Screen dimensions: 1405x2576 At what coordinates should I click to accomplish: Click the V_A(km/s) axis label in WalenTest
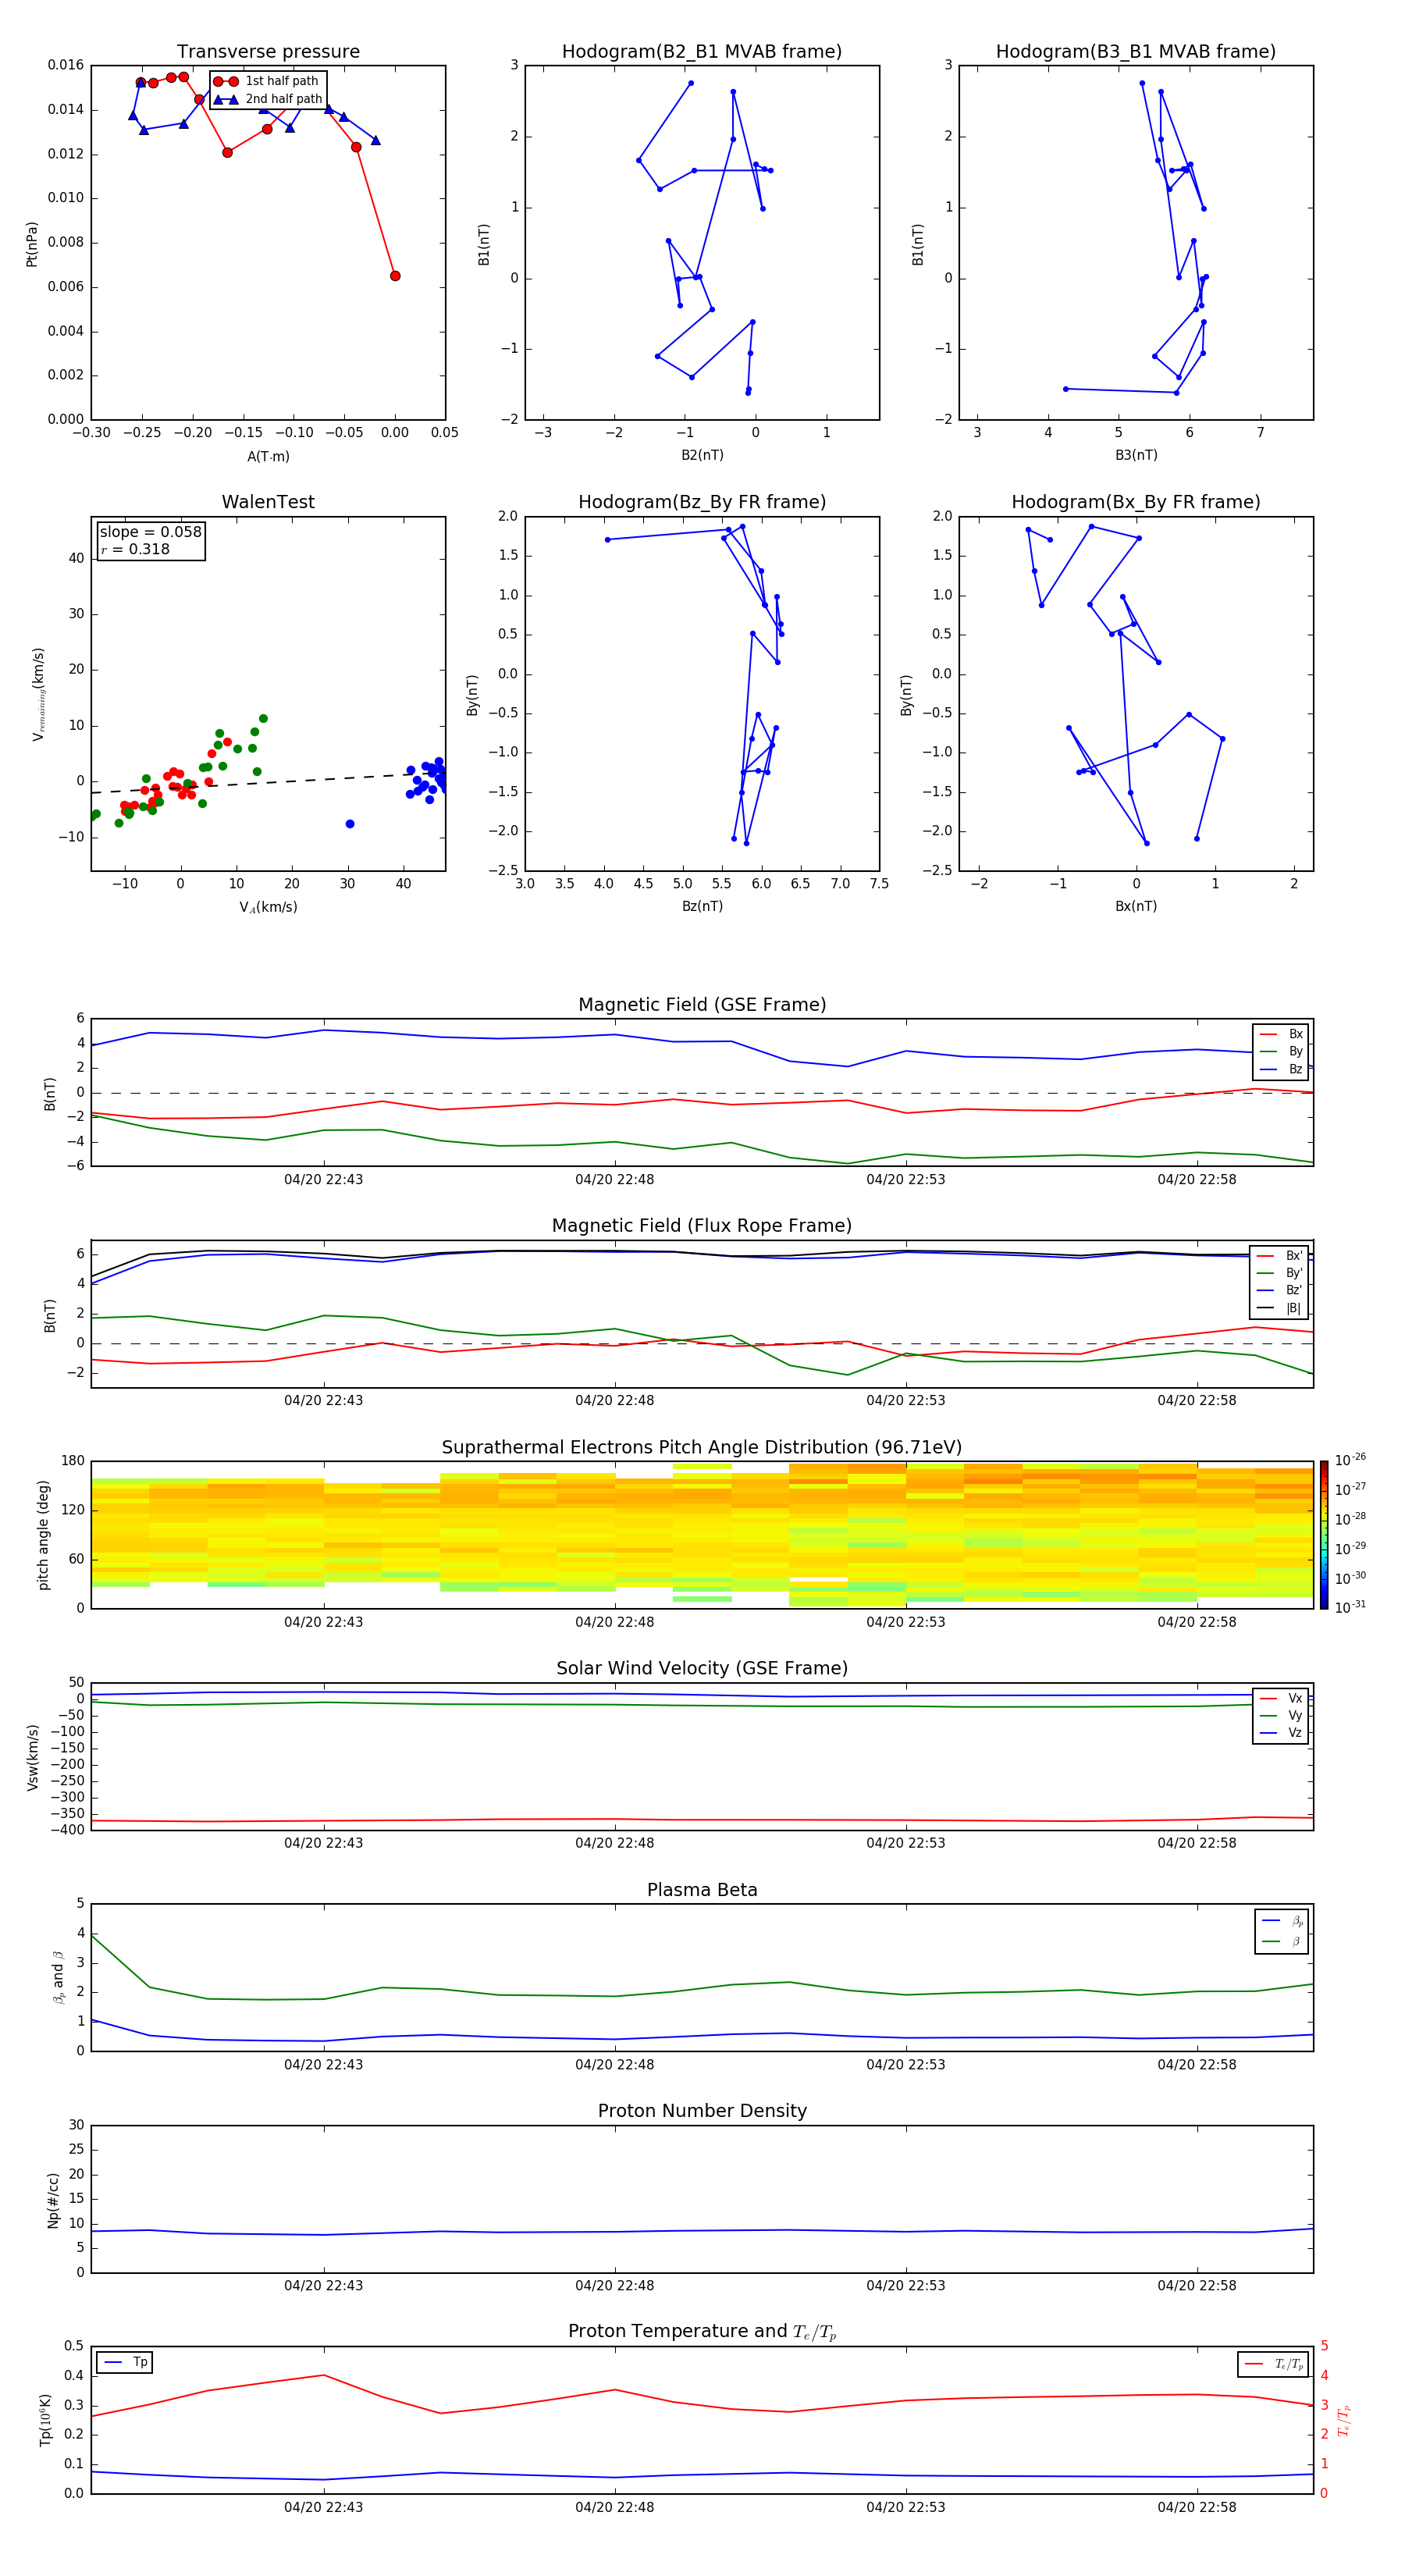tap(268, 907)
